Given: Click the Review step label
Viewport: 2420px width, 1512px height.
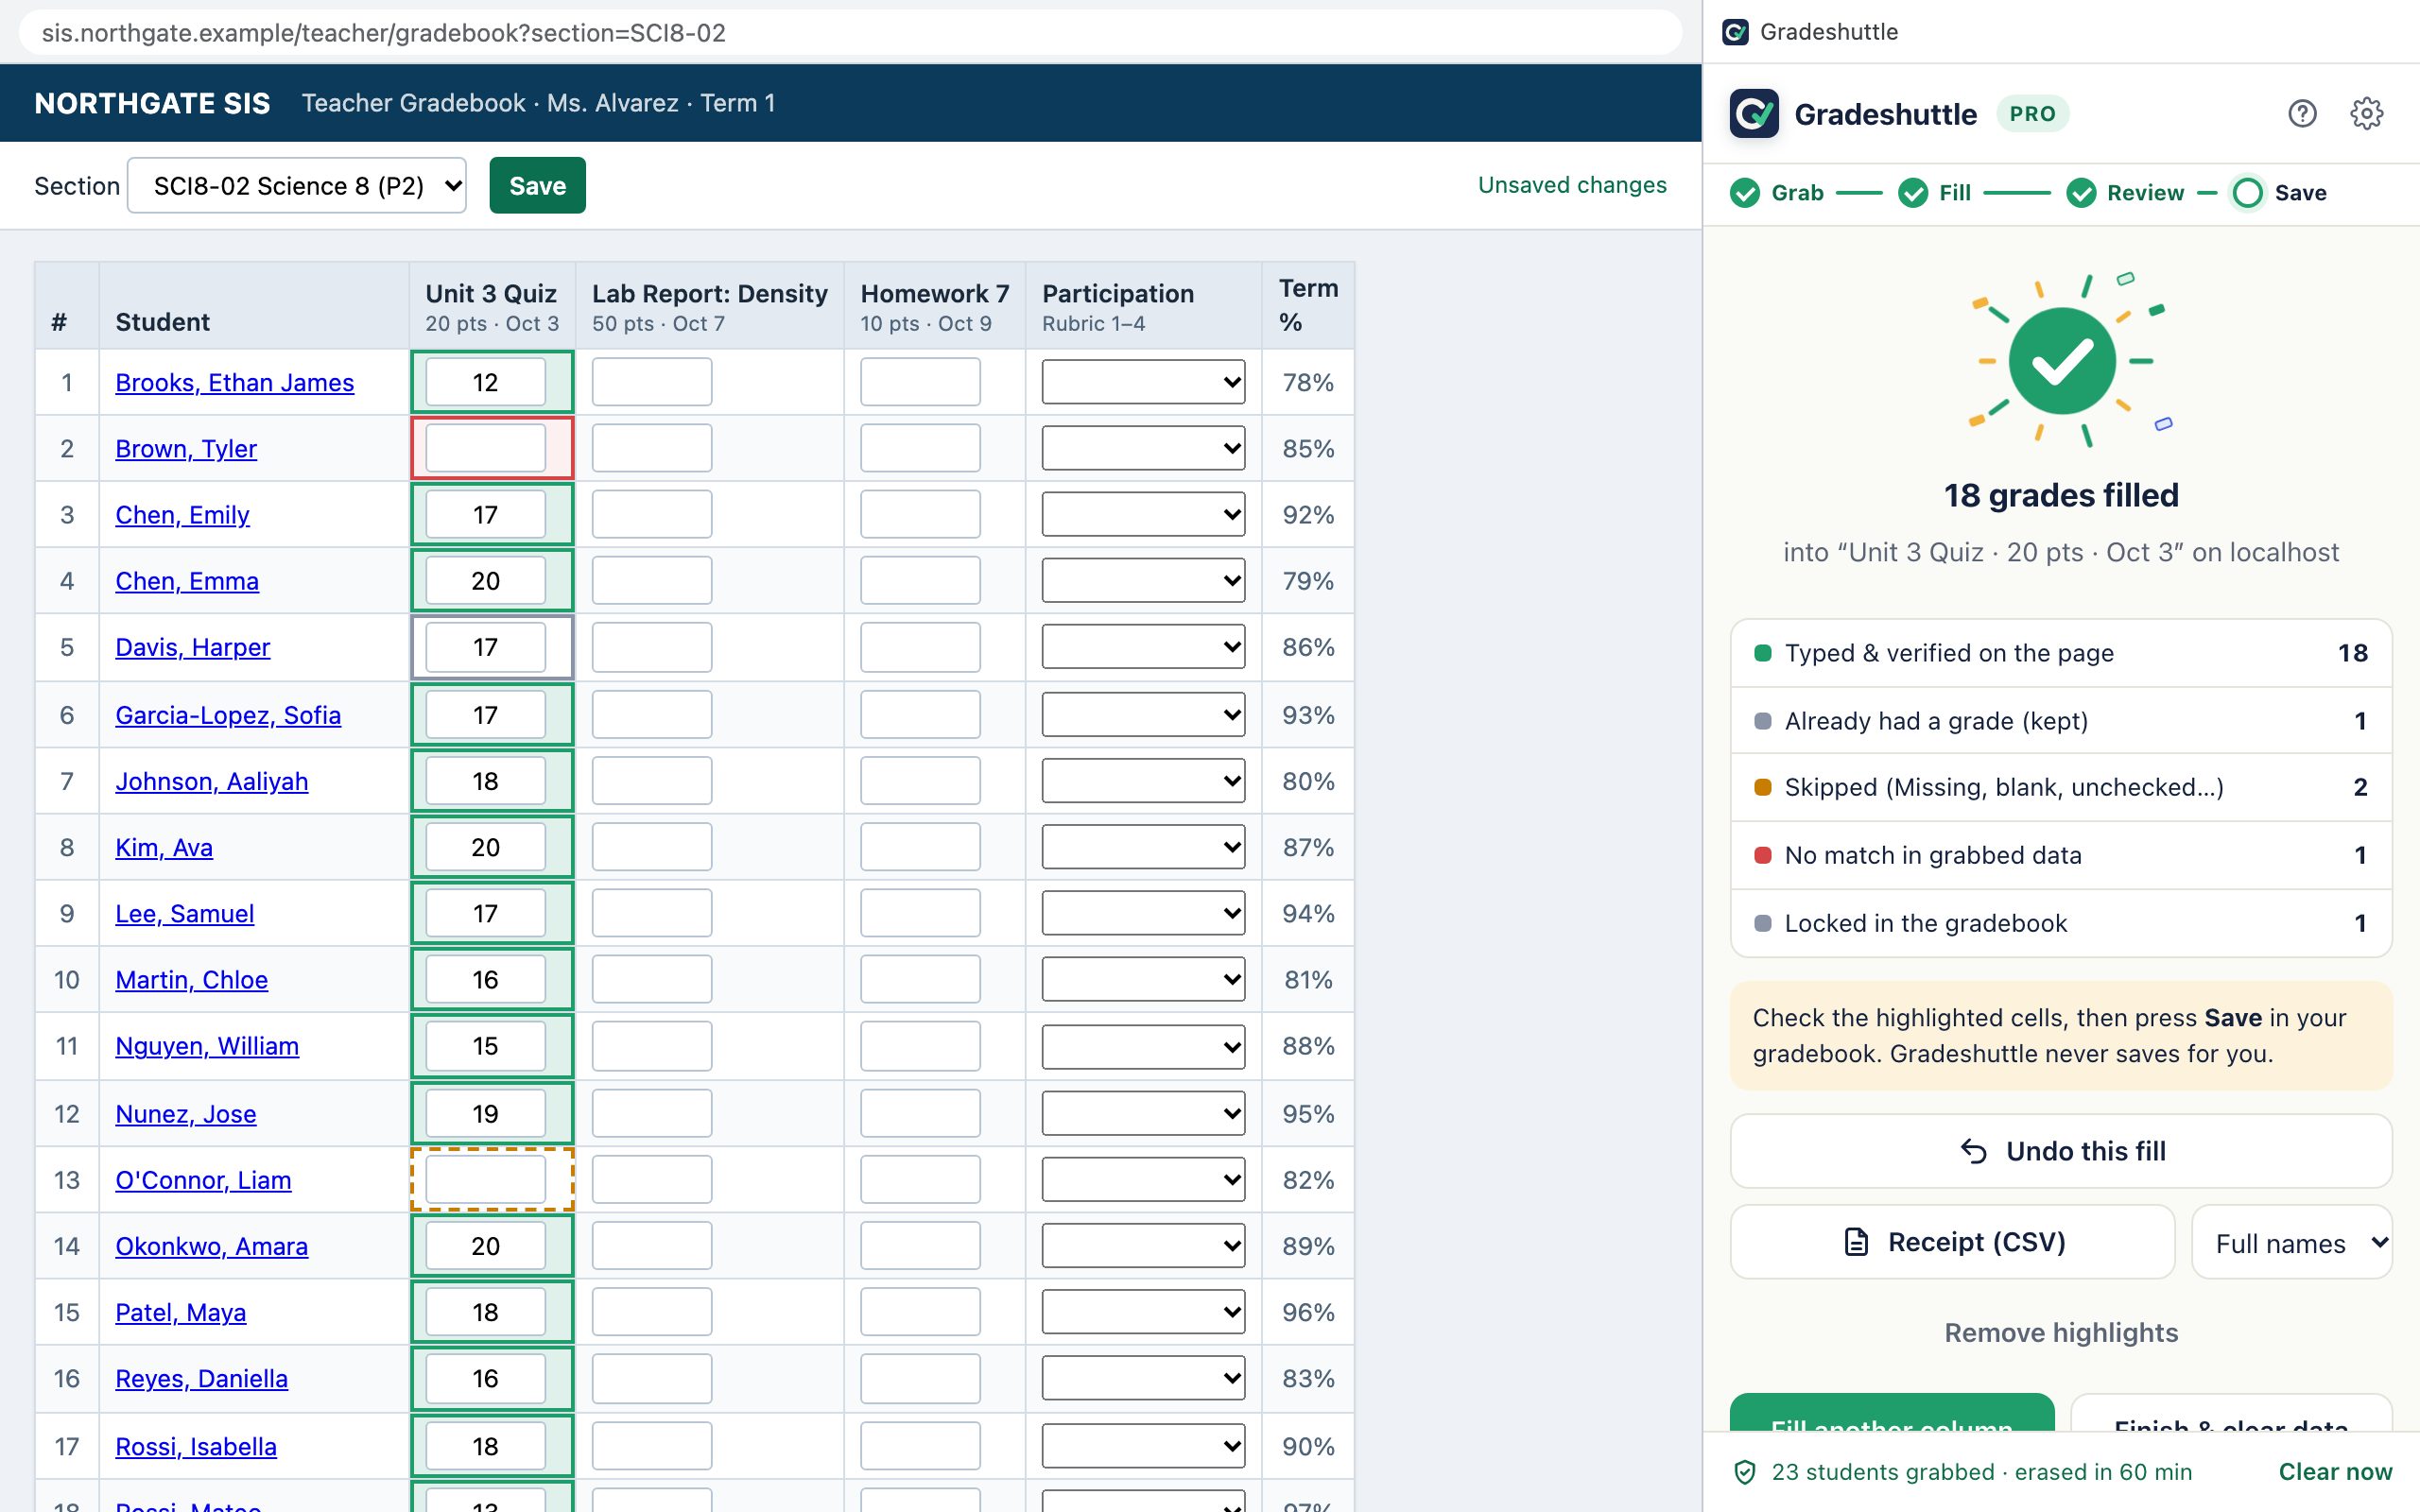Looking at the screenshot, I should [x=2145, y=193].
